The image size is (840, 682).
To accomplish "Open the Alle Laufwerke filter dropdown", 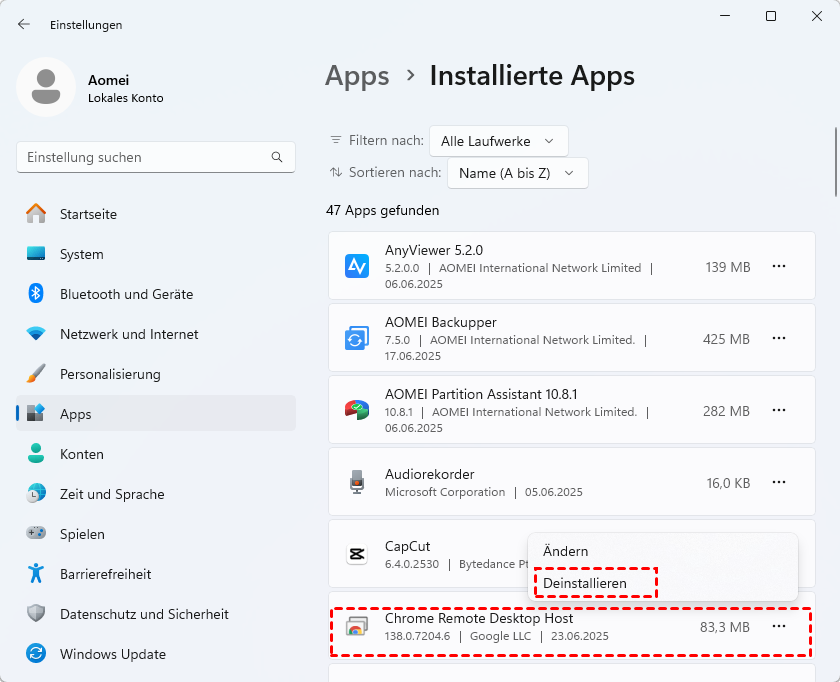I will [x=498, y=141].
